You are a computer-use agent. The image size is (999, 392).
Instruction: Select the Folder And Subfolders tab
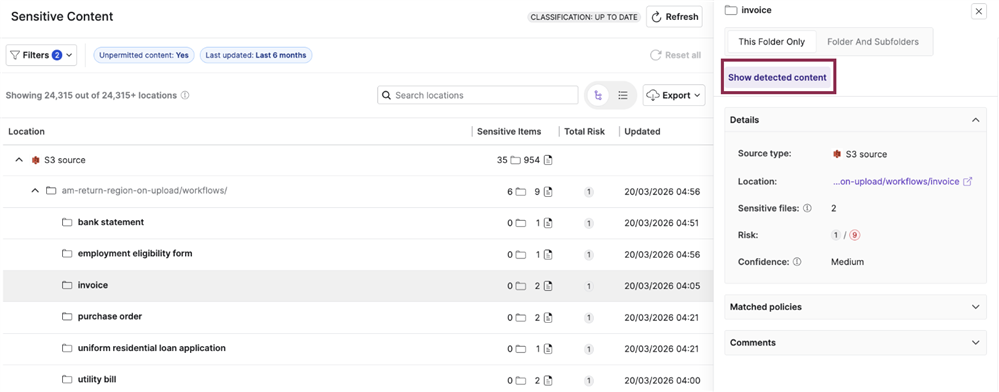click(x=873, y=42)
